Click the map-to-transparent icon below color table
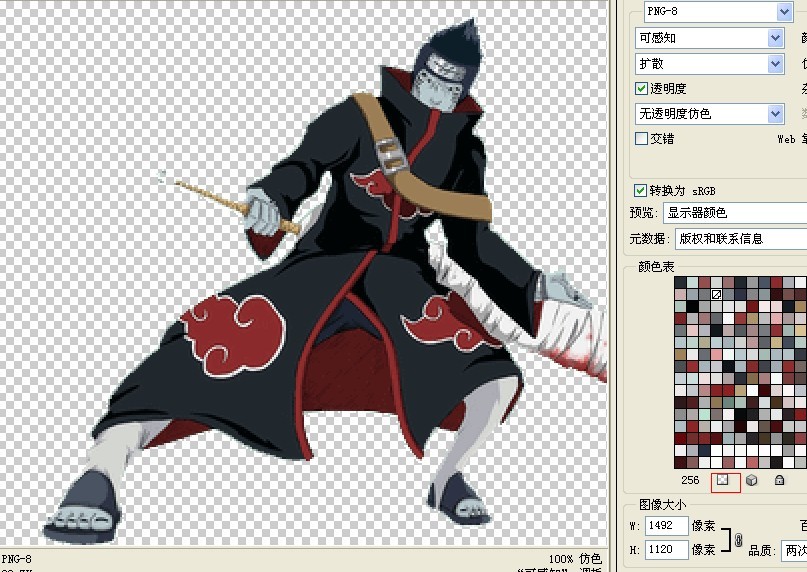Viewport: 807px width, 572px height. click(724, 480)
